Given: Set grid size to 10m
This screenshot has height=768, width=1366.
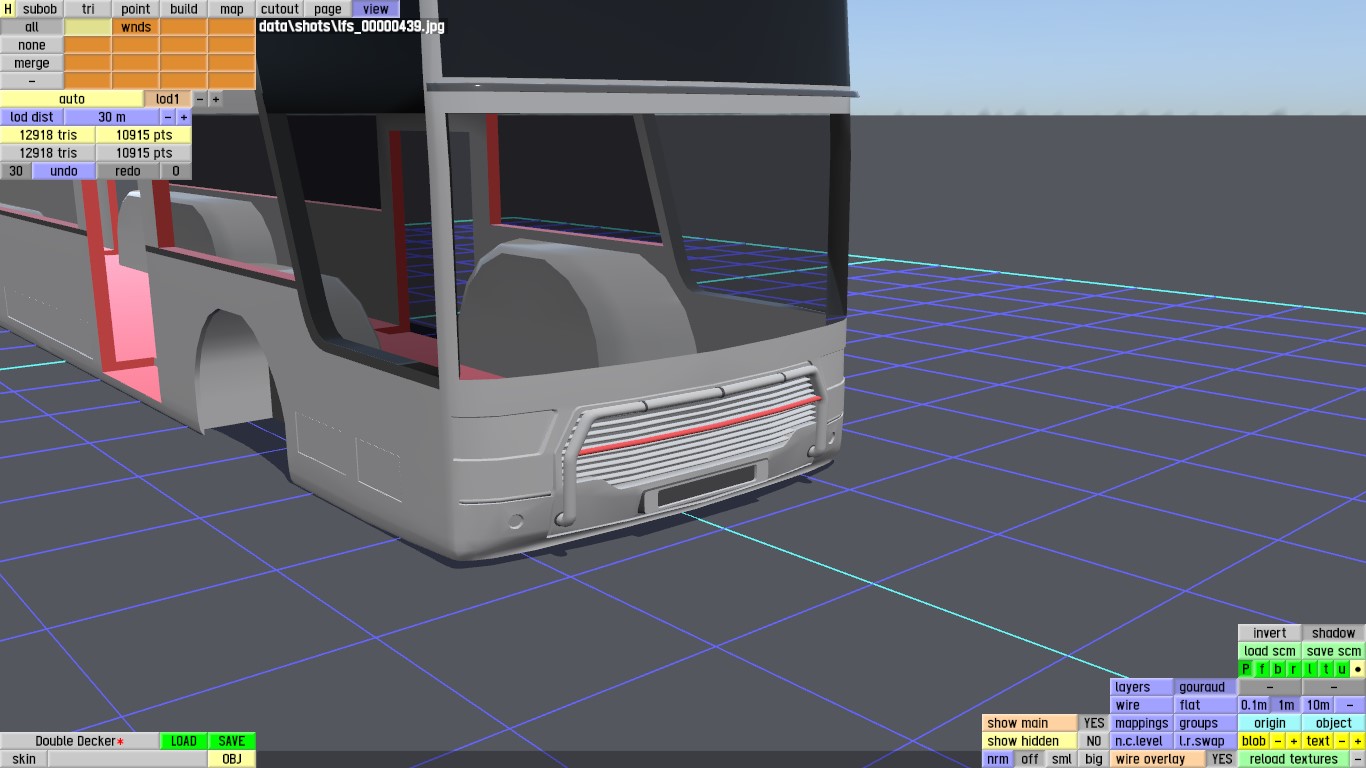Looking at the screenshot, I should point(1318,705).
